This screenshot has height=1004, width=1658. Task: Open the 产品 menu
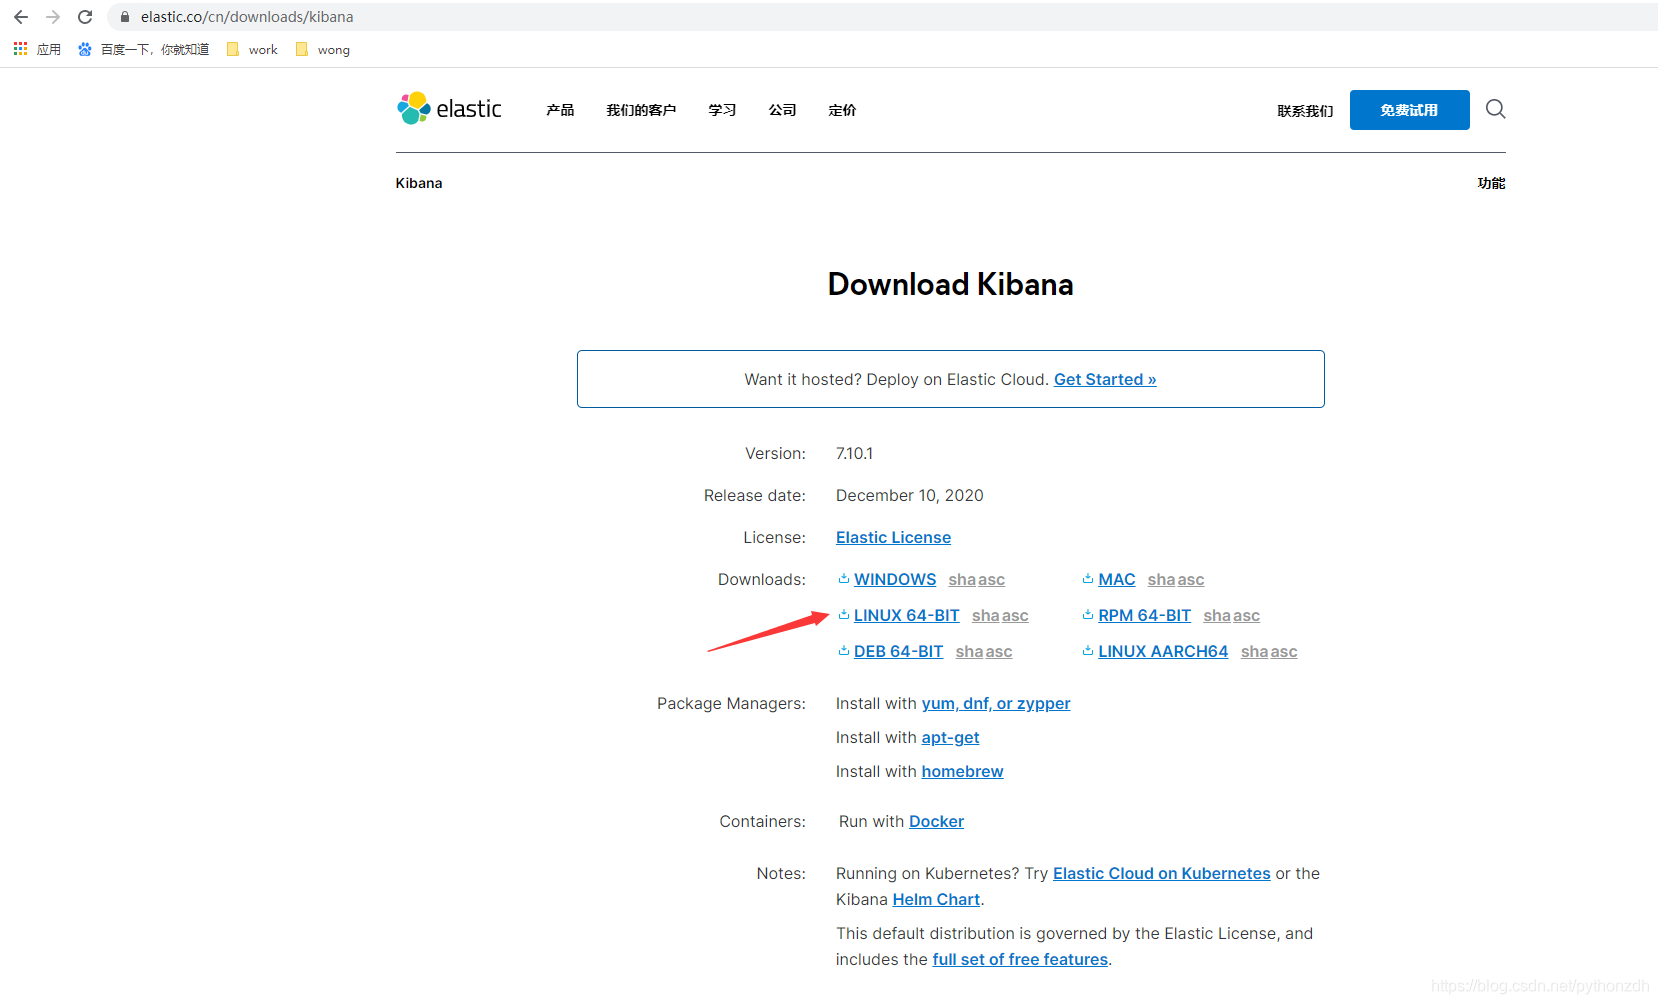(560, 110)
